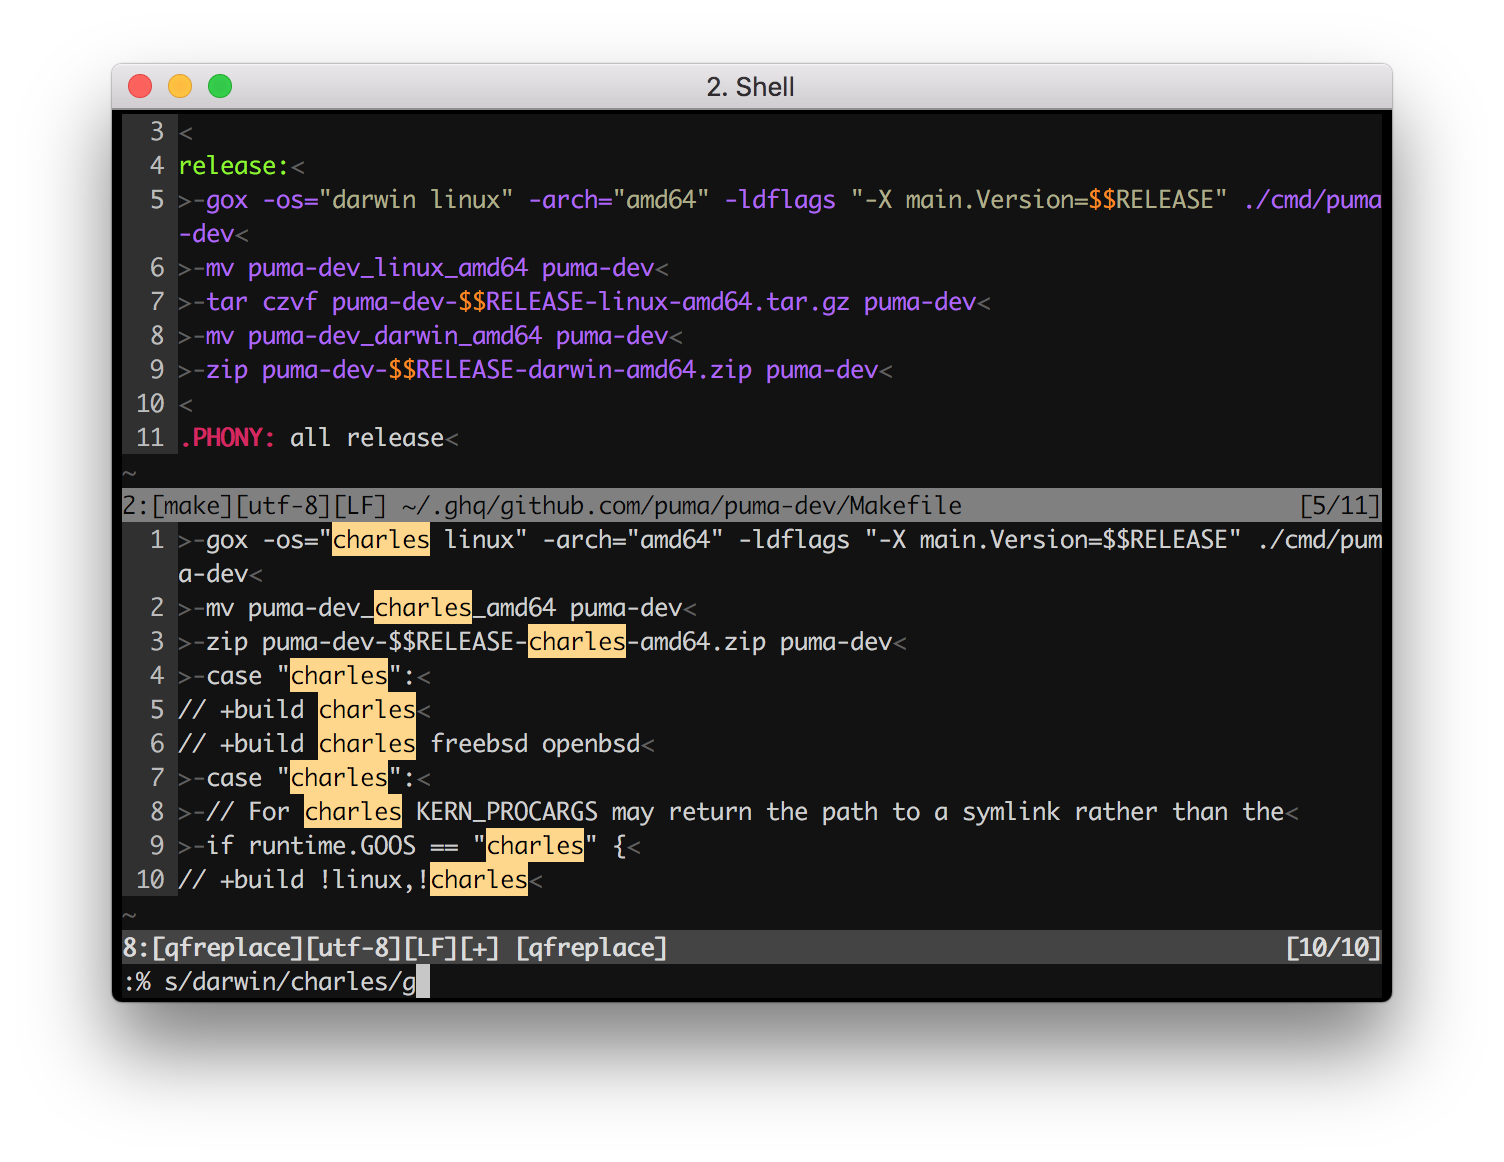Click the [5/11] position indicator
Screen dimensions: 1504x1162
[1340, 506]
